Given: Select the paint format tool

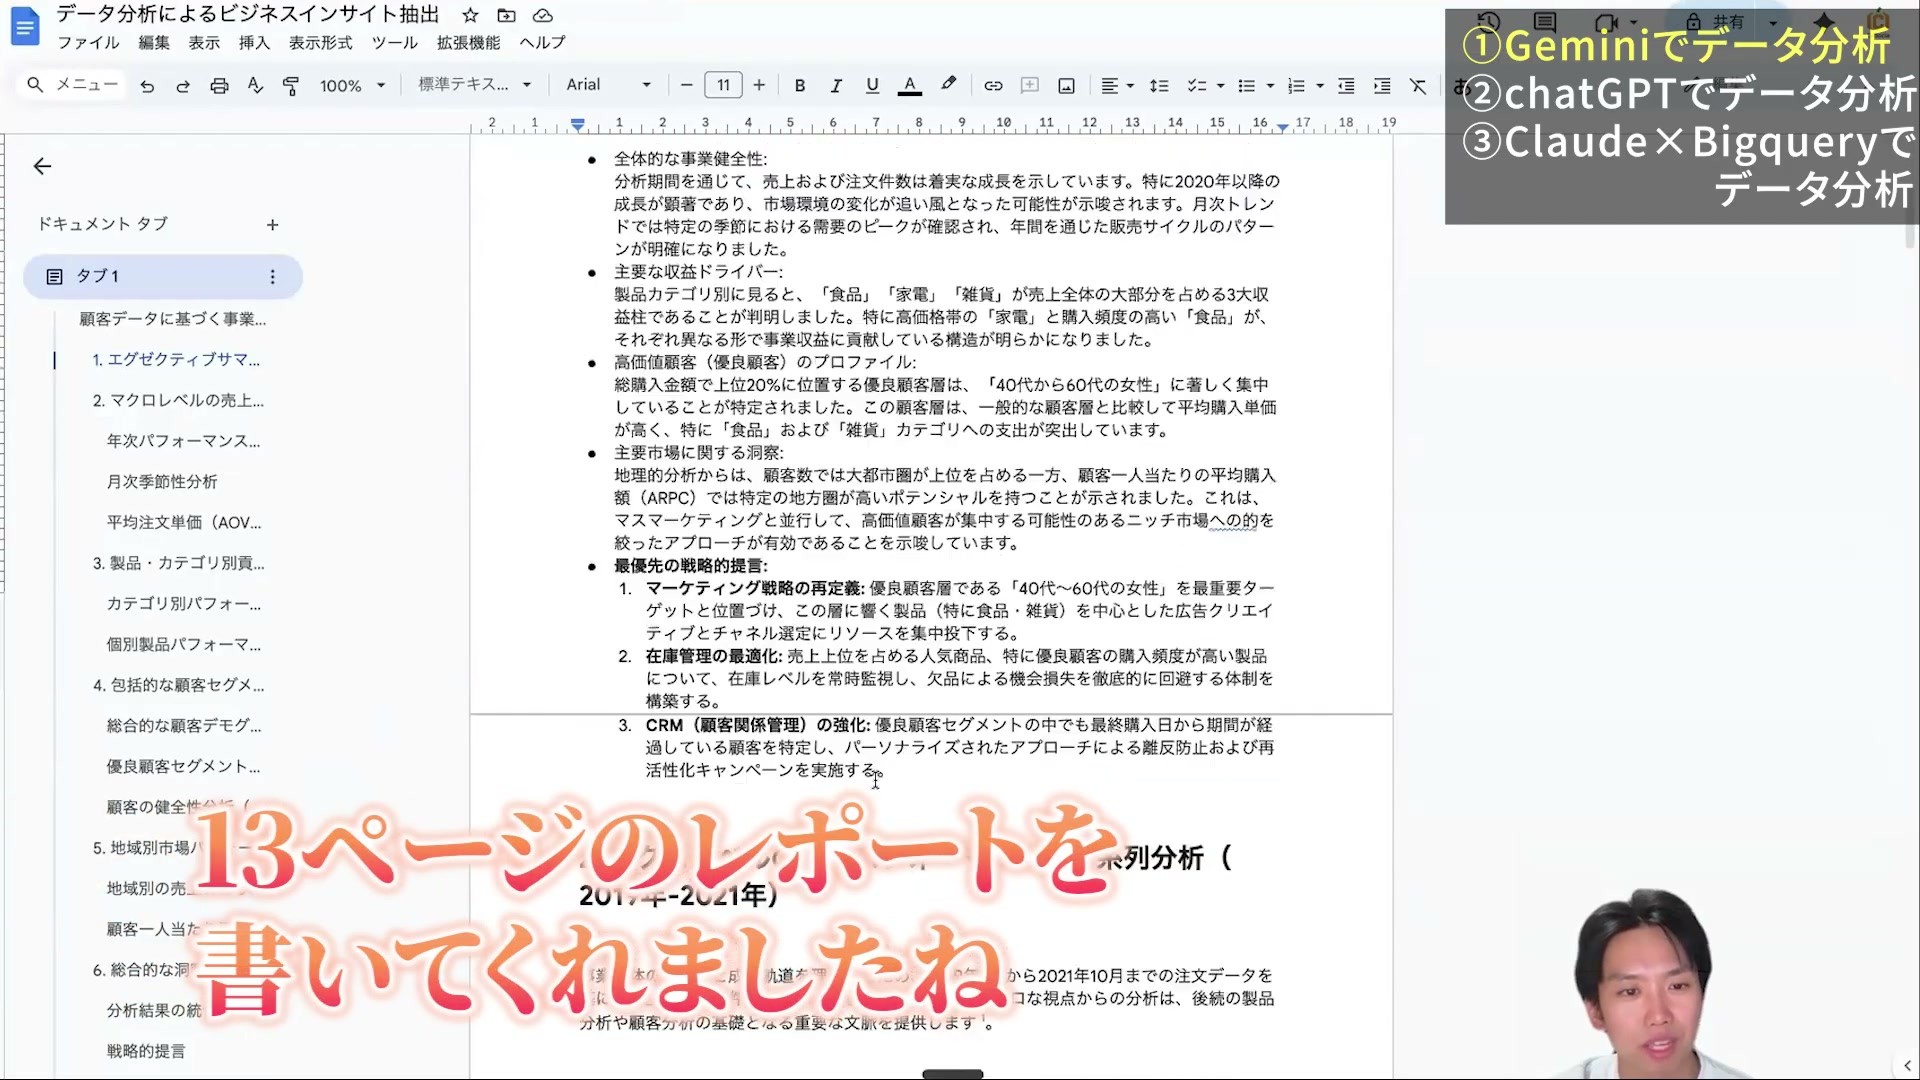Looking at the screenshot, I should pyautogui.click(x=291, y=86).
